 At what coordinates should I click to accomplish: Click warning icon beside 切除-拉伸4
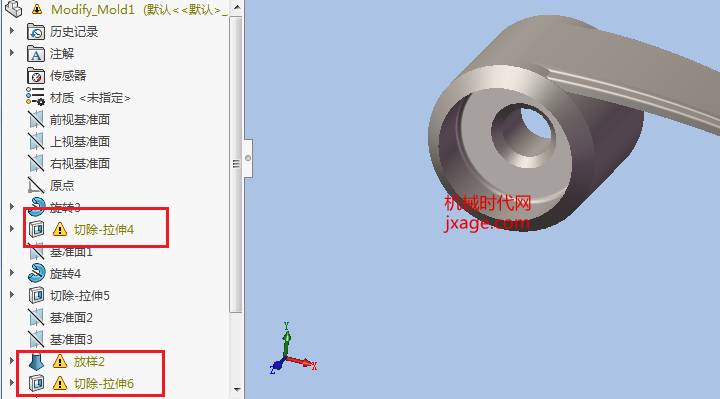(60, 229)
